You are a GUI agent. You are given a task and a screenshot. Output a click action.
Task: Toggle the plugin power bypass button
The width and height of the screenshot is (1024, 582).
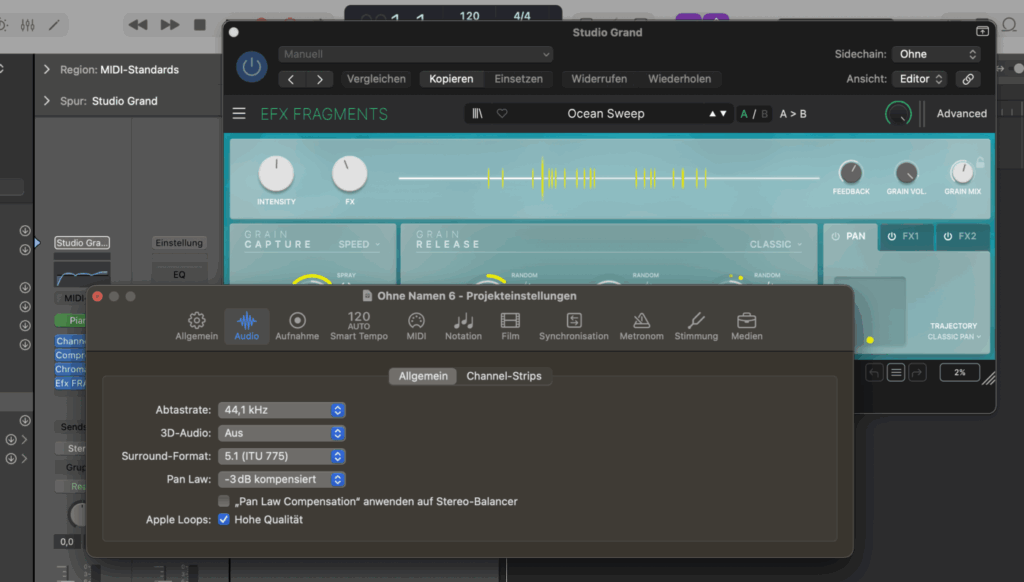coord(251,67)
